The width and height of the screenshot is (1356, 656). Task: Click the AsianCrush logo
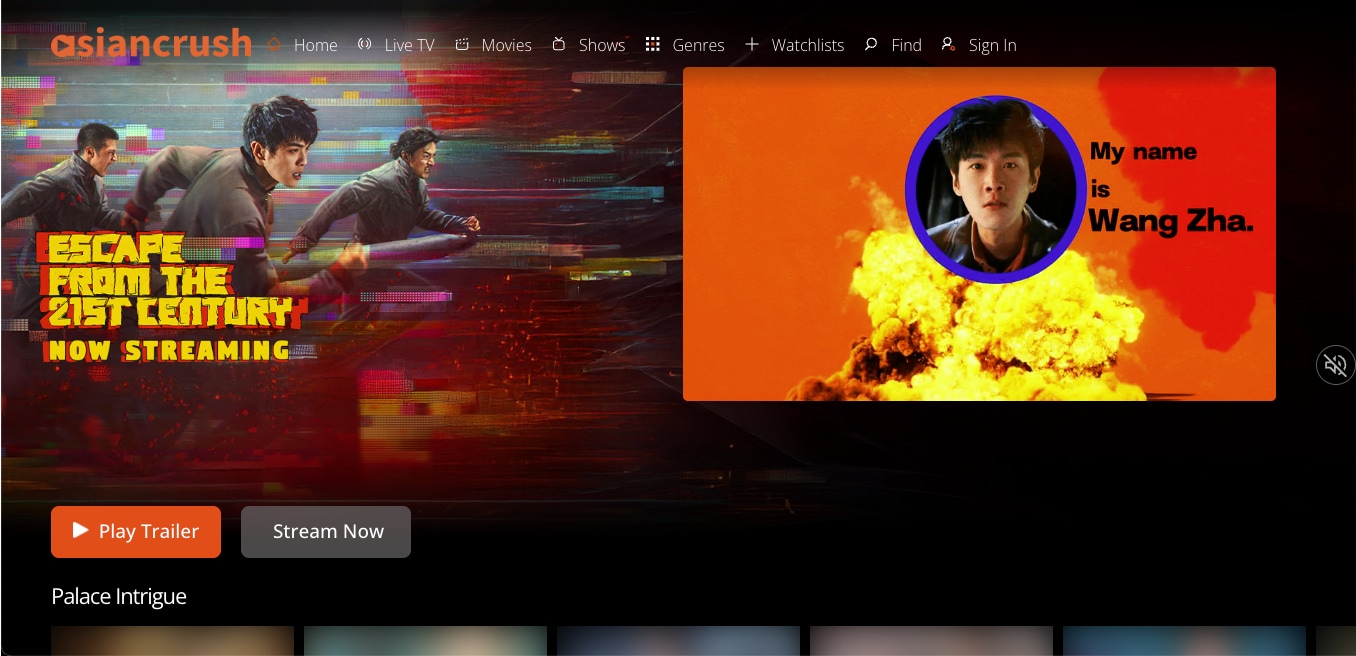pos(151,43)
